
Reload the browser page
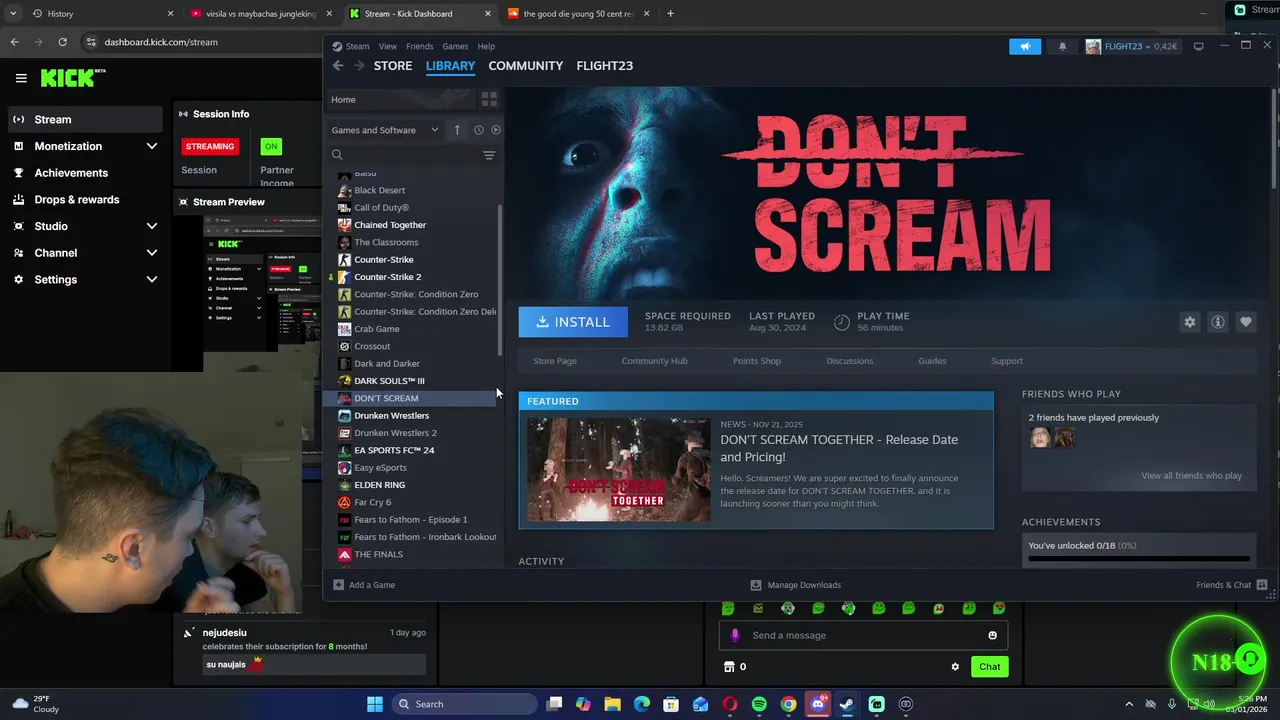62,42
